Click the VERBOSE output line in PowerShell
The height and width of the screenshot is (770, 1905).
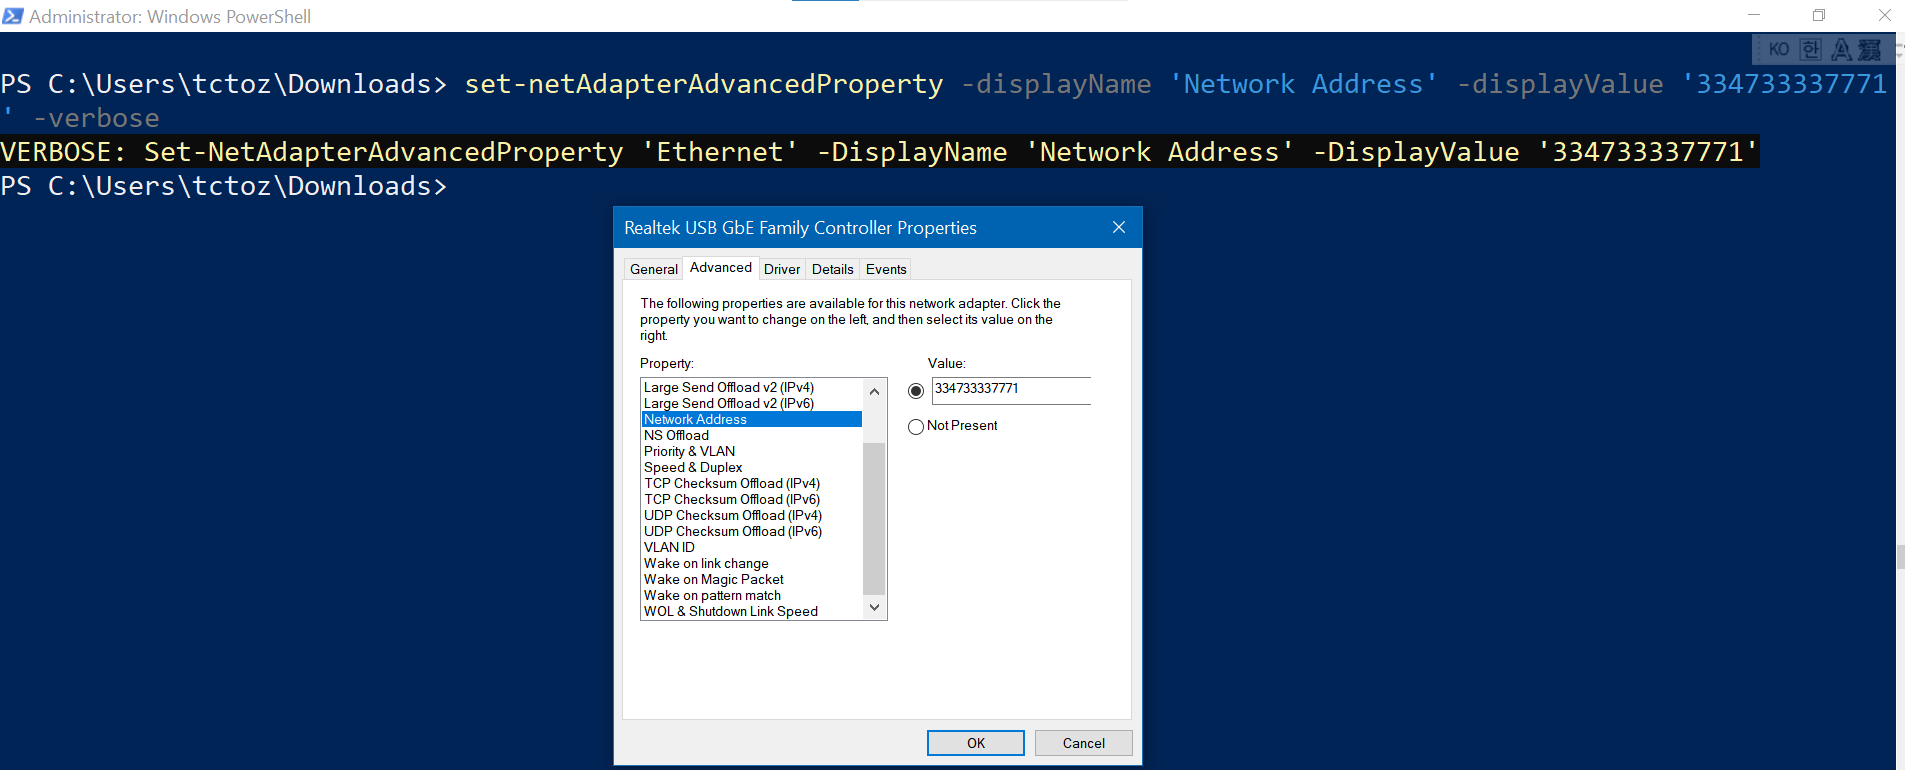click(x=879, y=152)
